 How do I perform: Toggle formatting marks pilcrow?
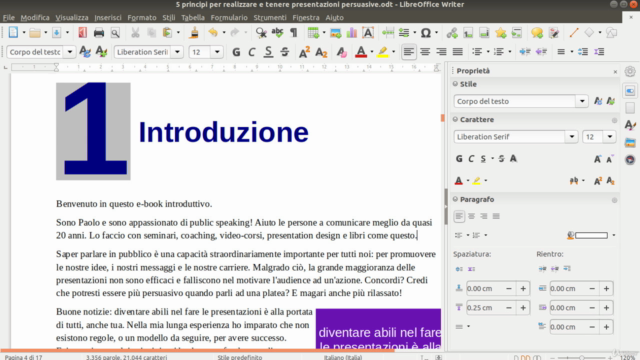coord(293,33)
